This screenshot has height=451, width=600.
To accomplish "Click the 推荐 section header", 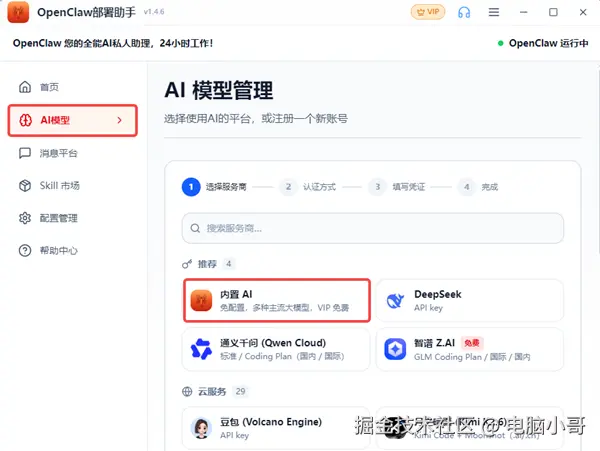I will (x=207, y=264).
